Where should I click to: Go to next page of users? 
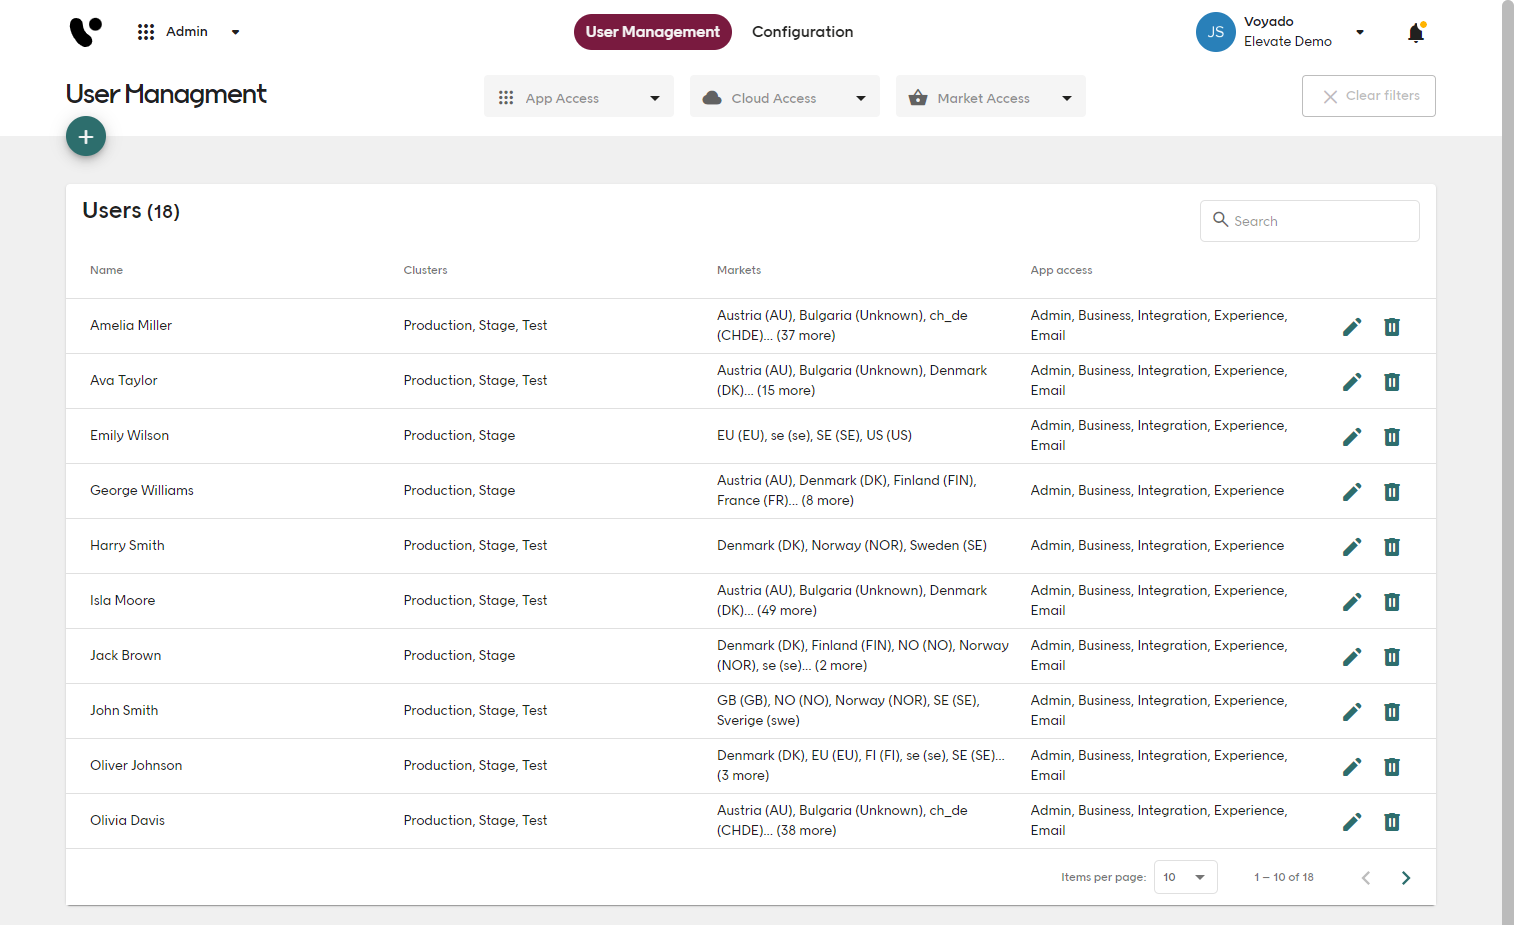[x=1406, y=878]
